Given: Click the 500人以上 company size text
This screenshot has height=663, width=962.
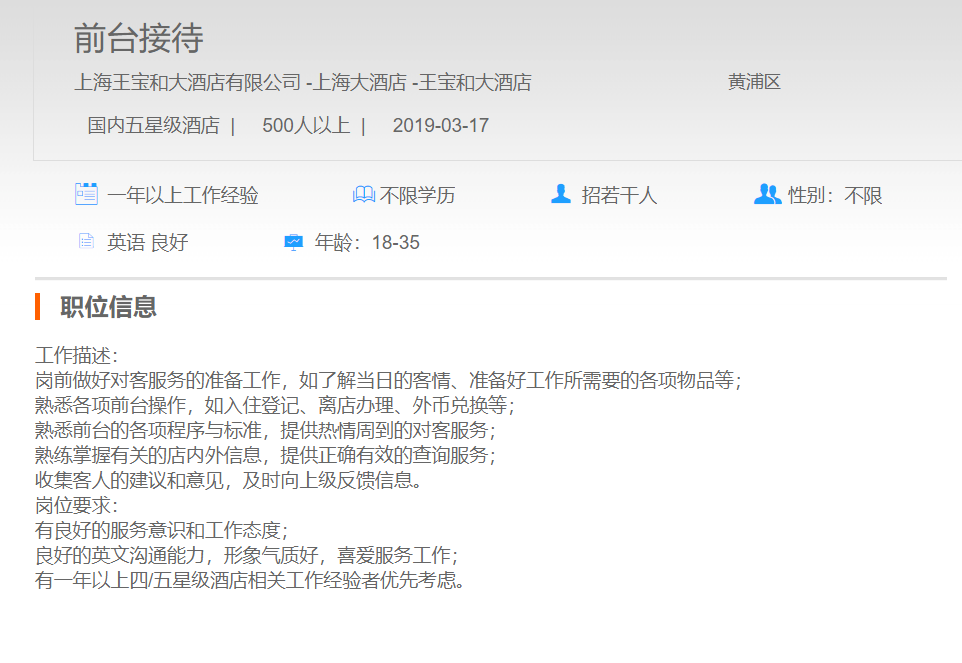Looking at the screenshot, I should pos(306,126).
